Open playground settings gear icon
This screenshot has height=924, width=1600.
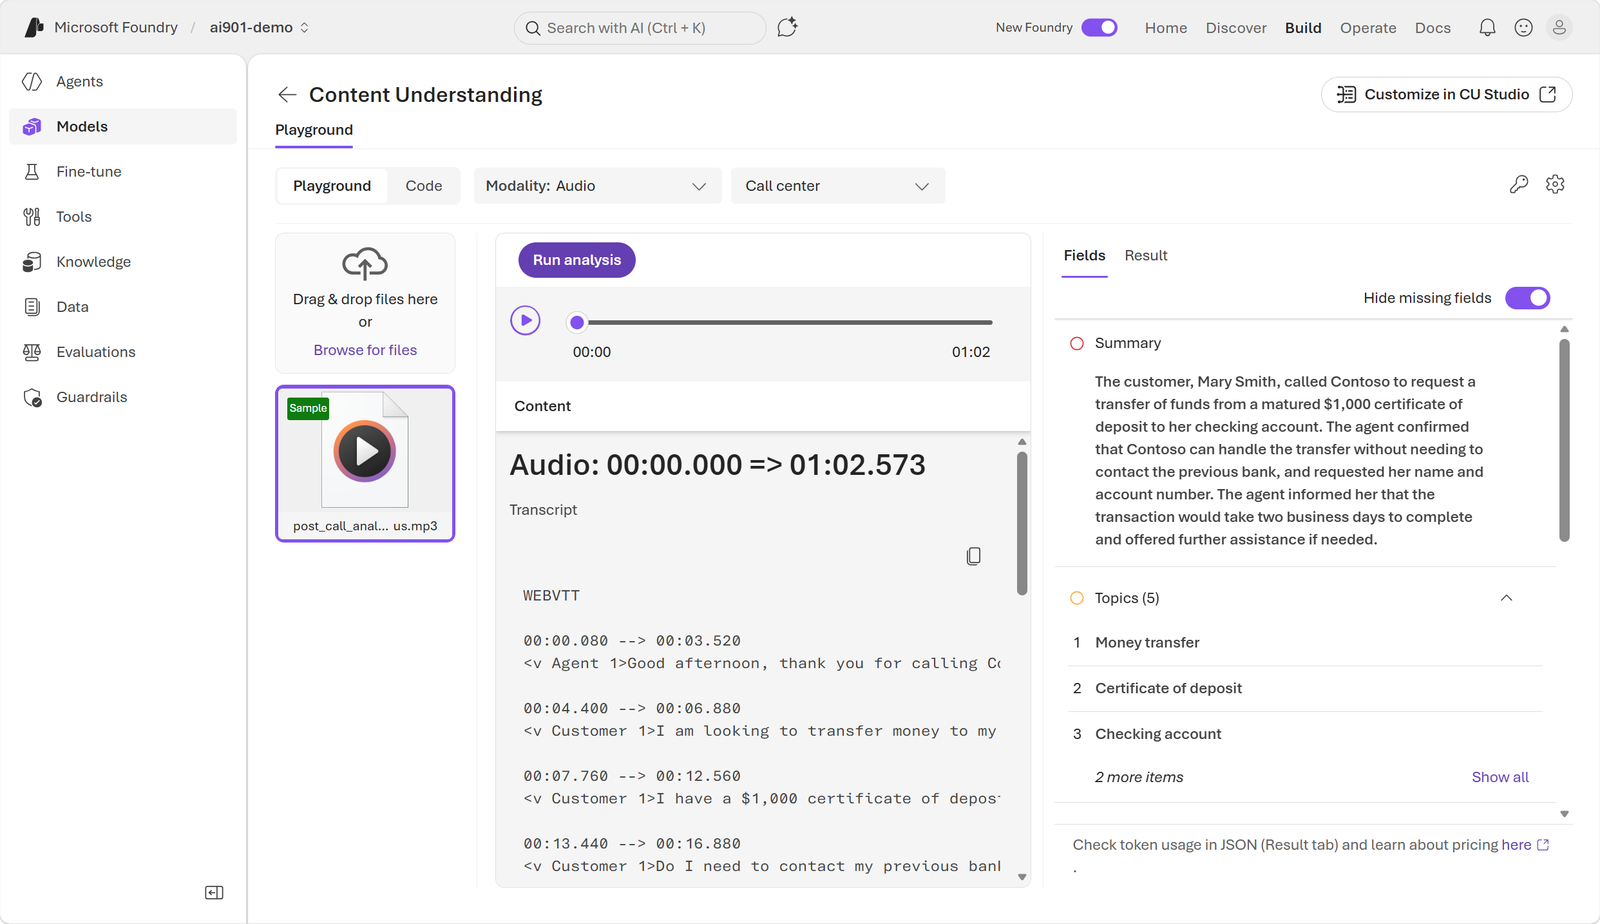coord(1555,184)
